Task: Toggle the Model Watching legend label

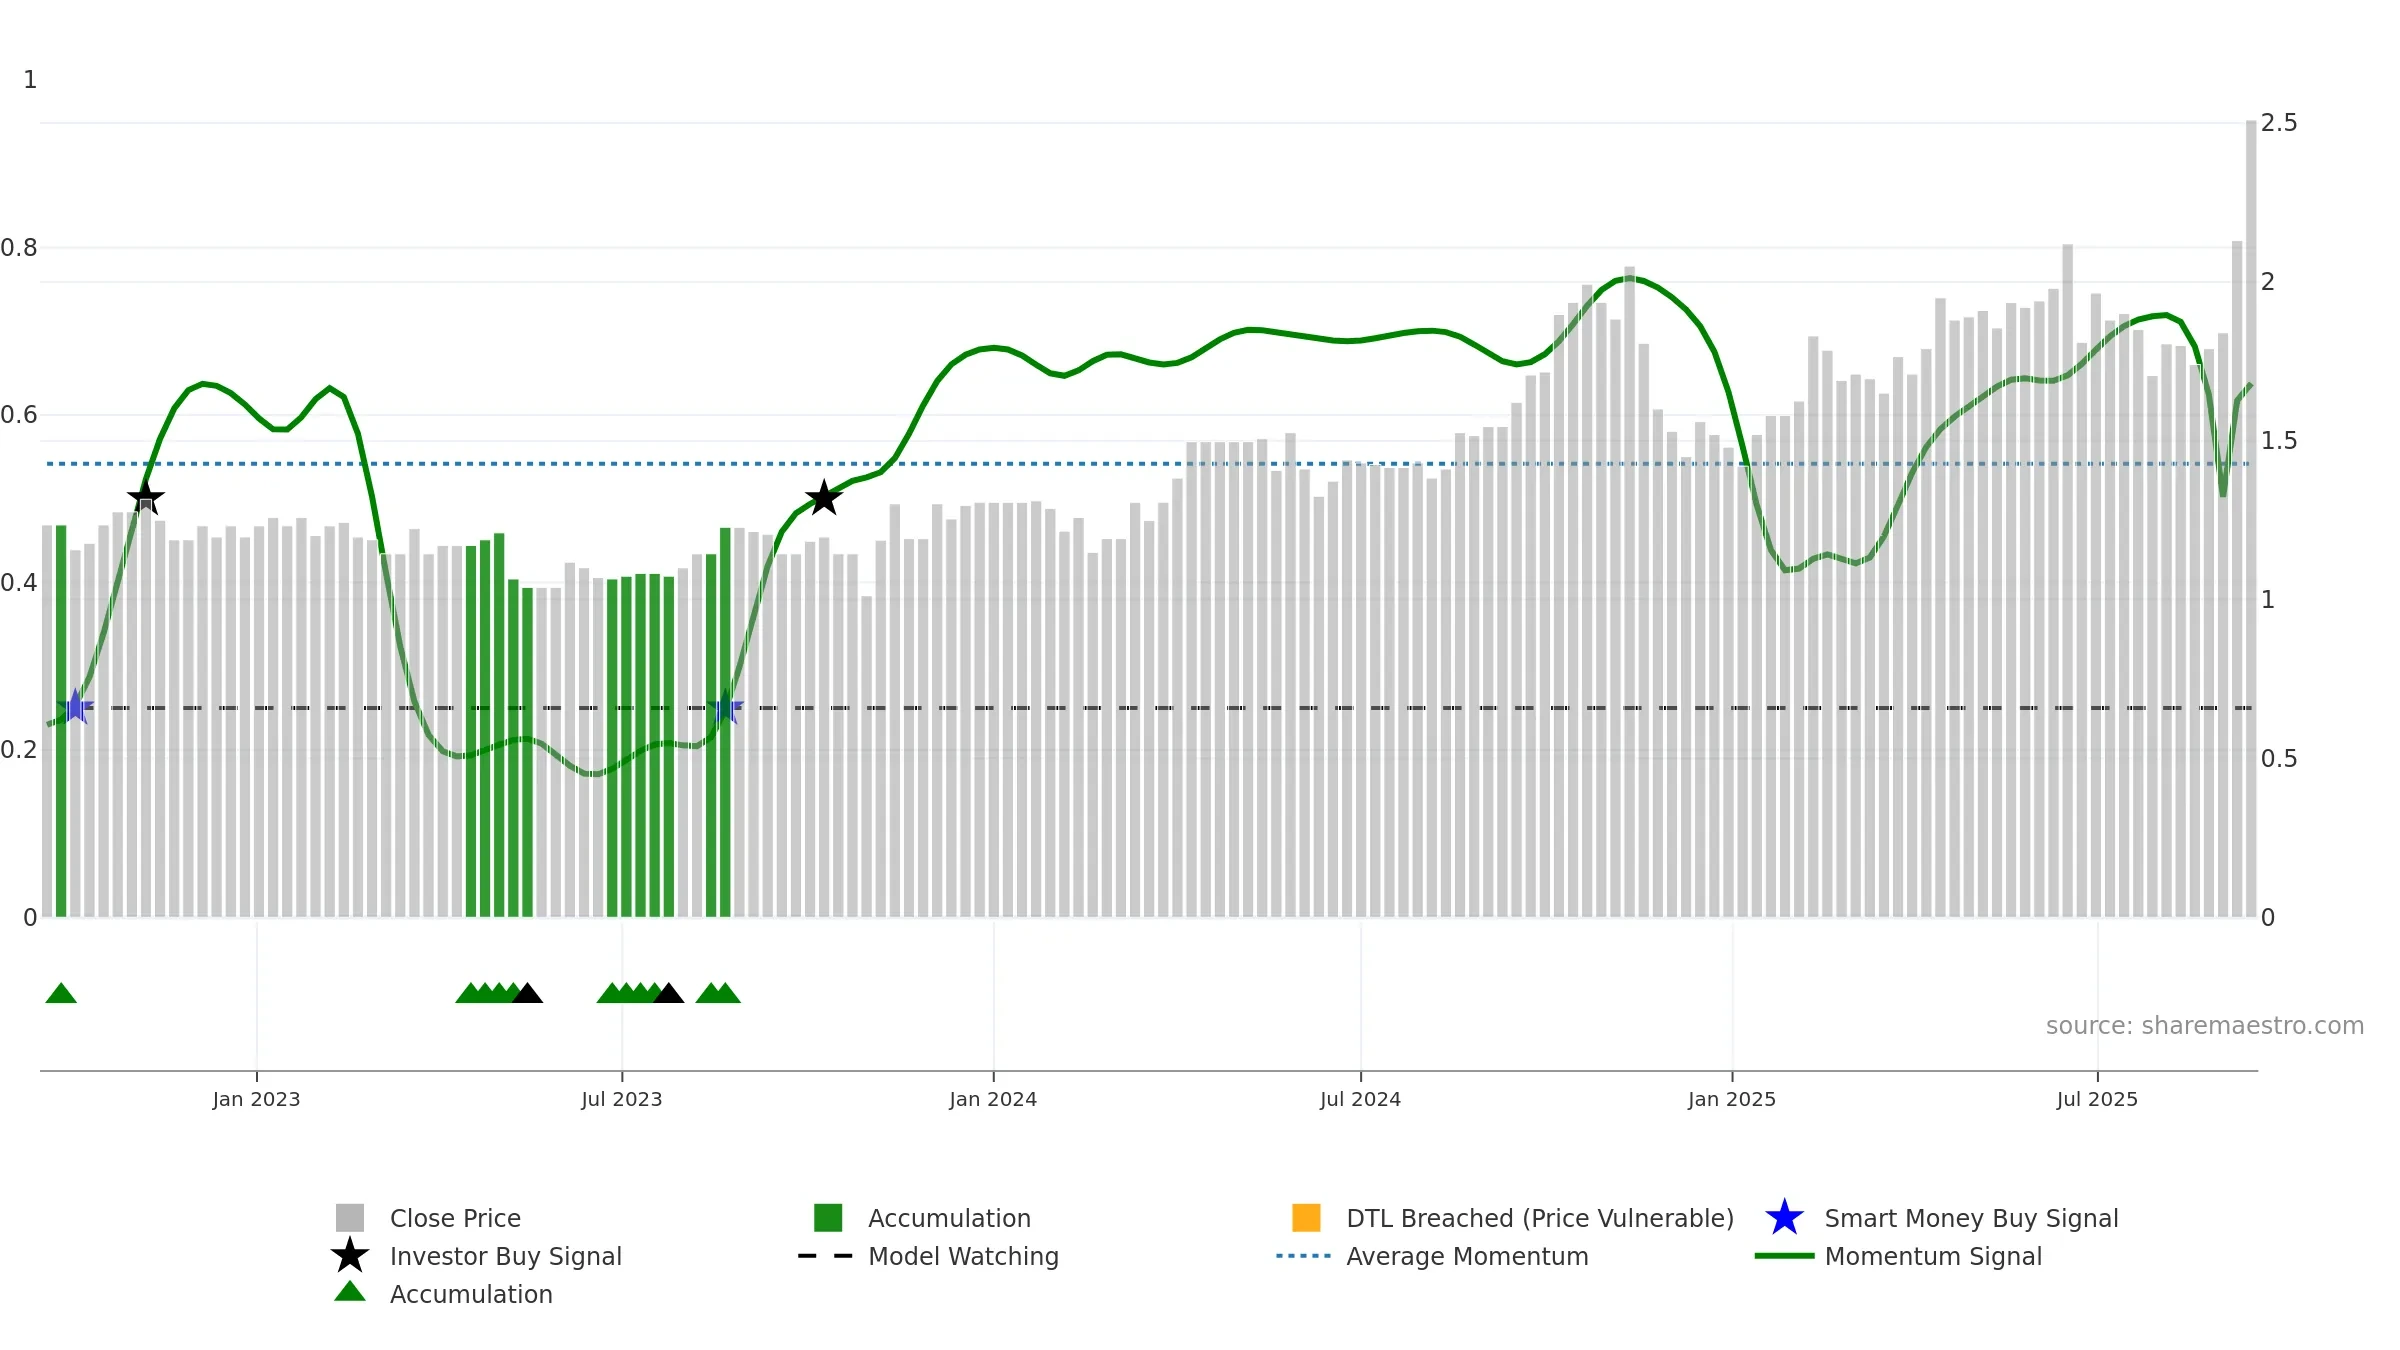Action: point(963,1256)
